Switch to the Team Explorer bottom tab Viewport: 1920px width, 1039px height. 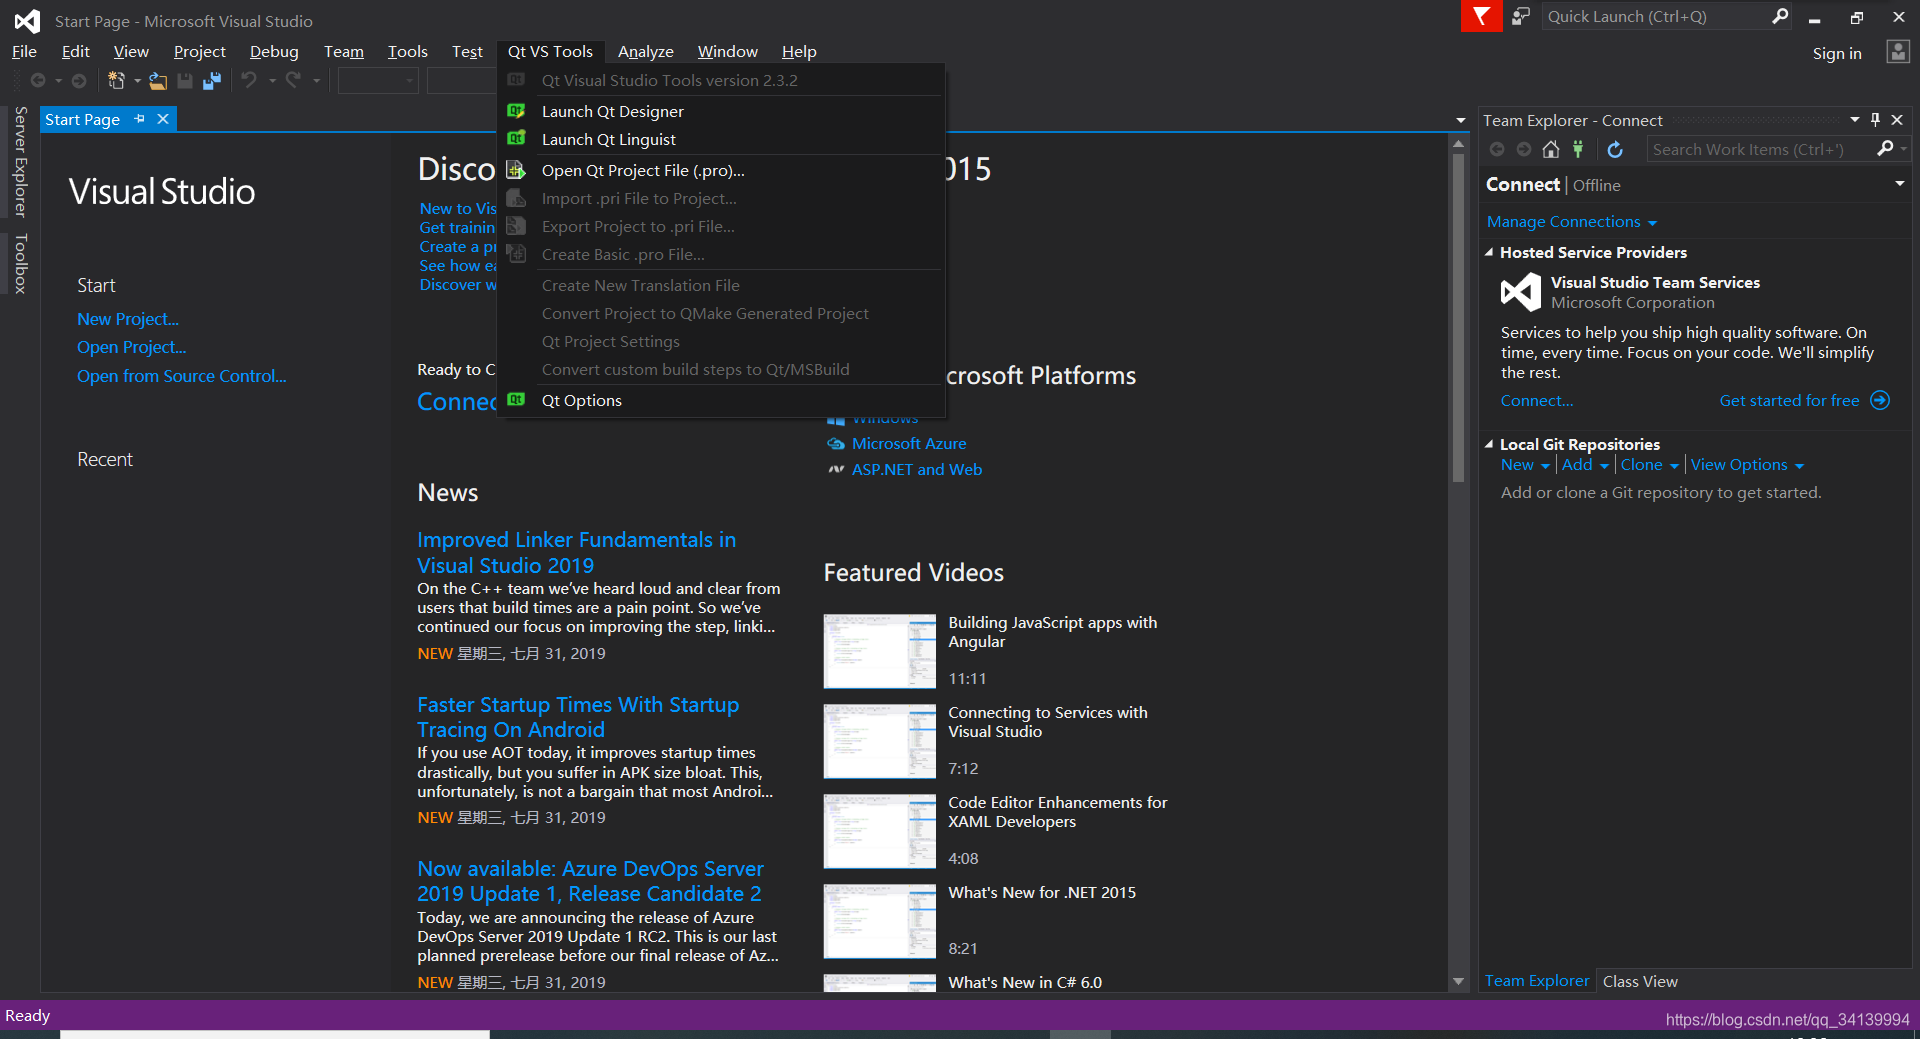(x=1537, y=981)
